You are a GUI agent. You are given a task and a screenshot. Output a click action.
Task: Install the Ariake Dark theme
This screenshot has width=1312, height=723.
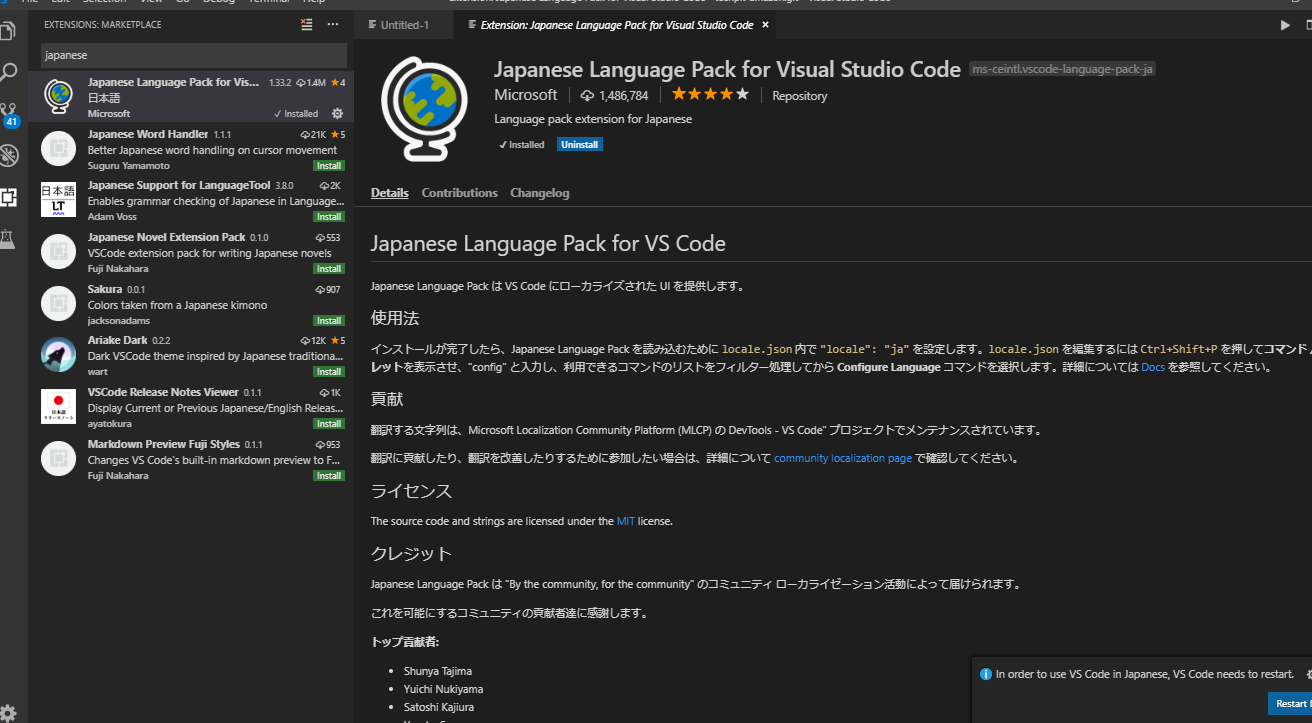tap(329, 372)
